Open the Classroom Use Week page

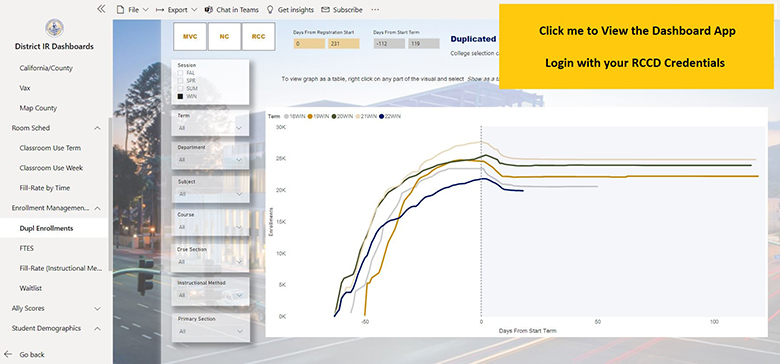pos(51,168)
